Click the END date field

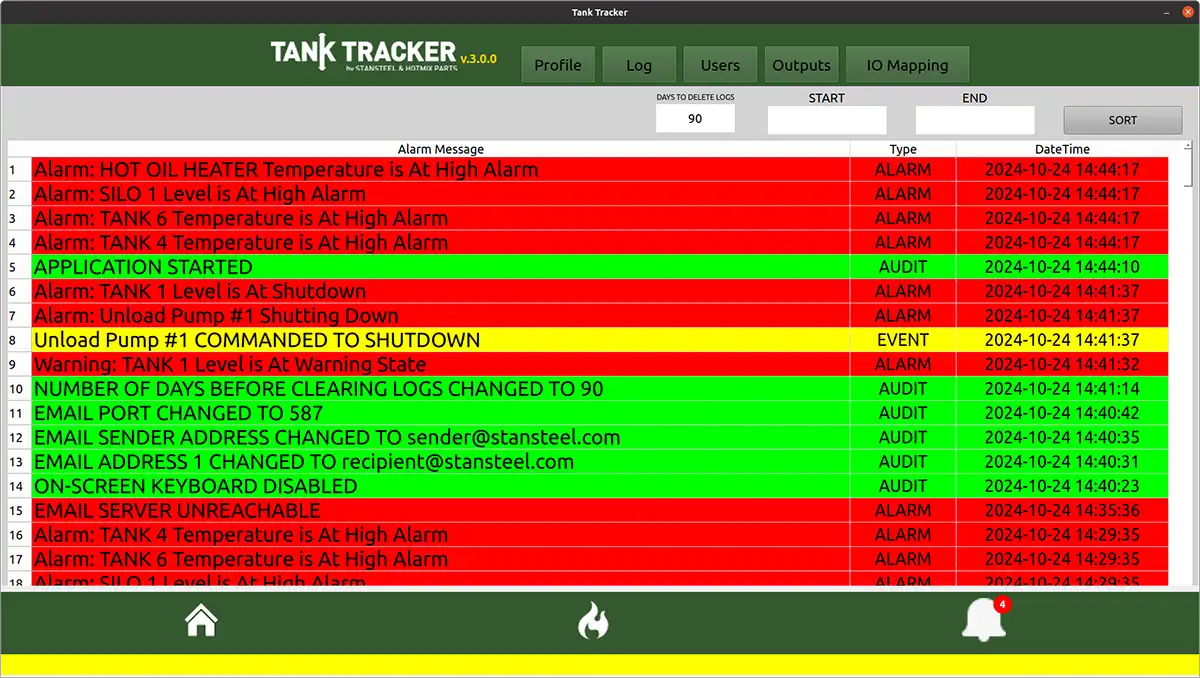(x=975, y=120)
